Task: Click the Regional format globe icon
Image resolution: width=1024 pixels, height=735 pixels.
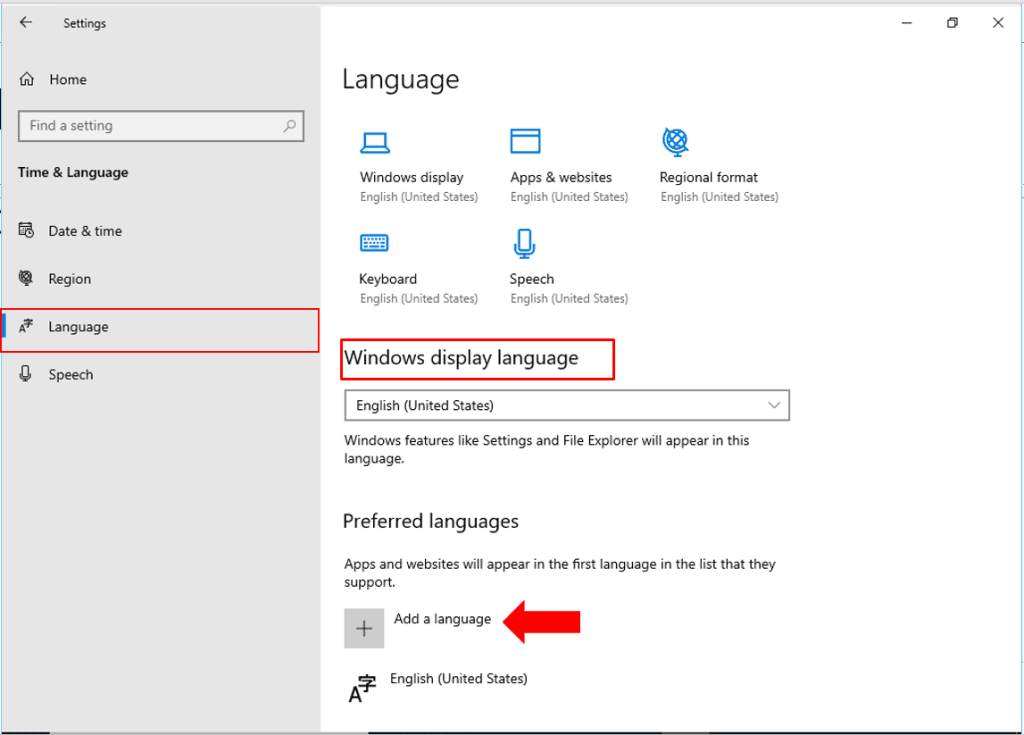Action: click(675, 141)
